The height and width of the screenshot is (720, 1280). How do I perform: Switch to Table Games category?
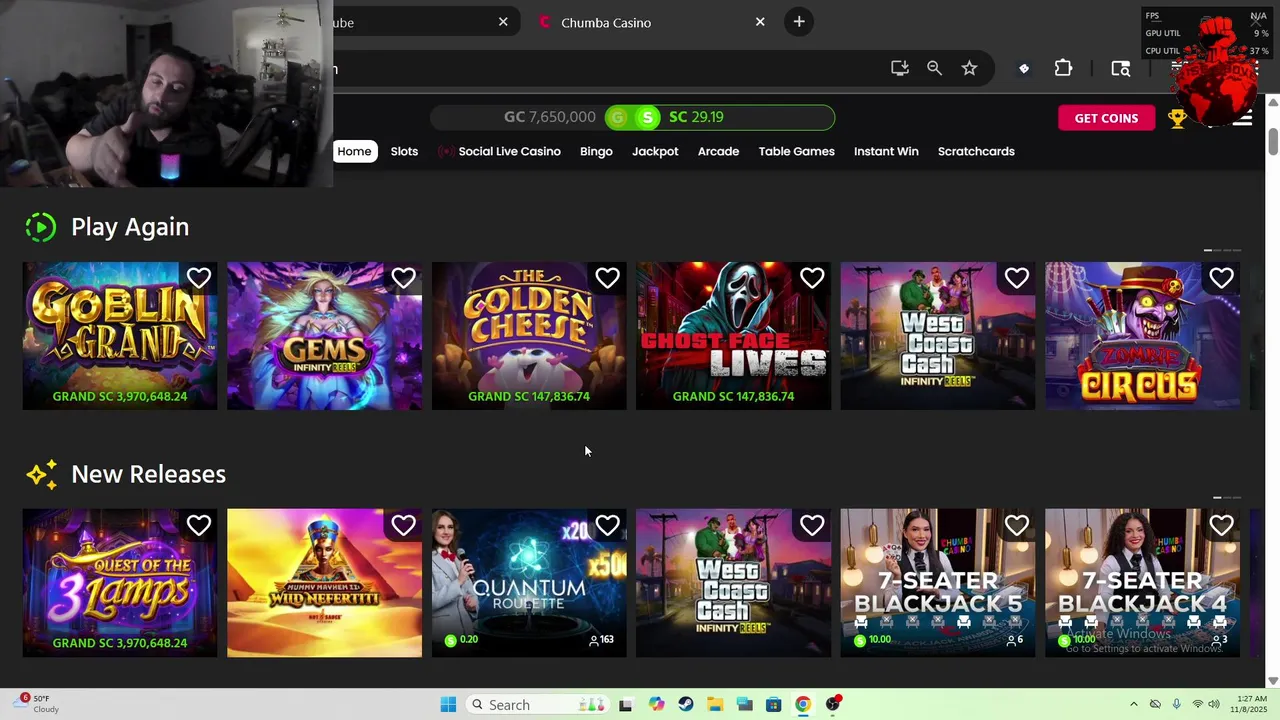[x=796, y=151]
